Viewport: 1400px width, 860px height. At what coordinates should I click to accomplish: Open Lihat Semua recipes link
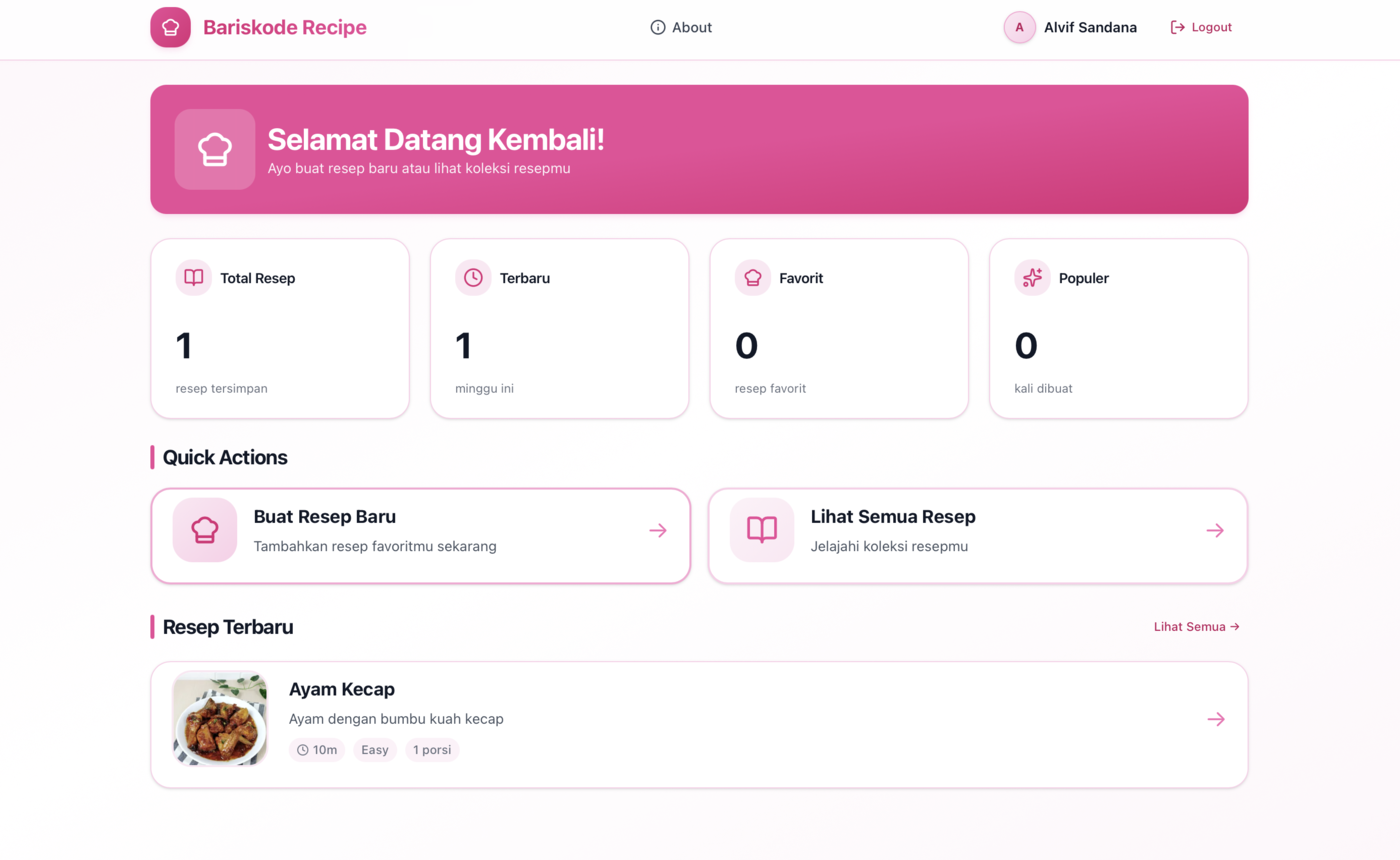(1196, 626)
